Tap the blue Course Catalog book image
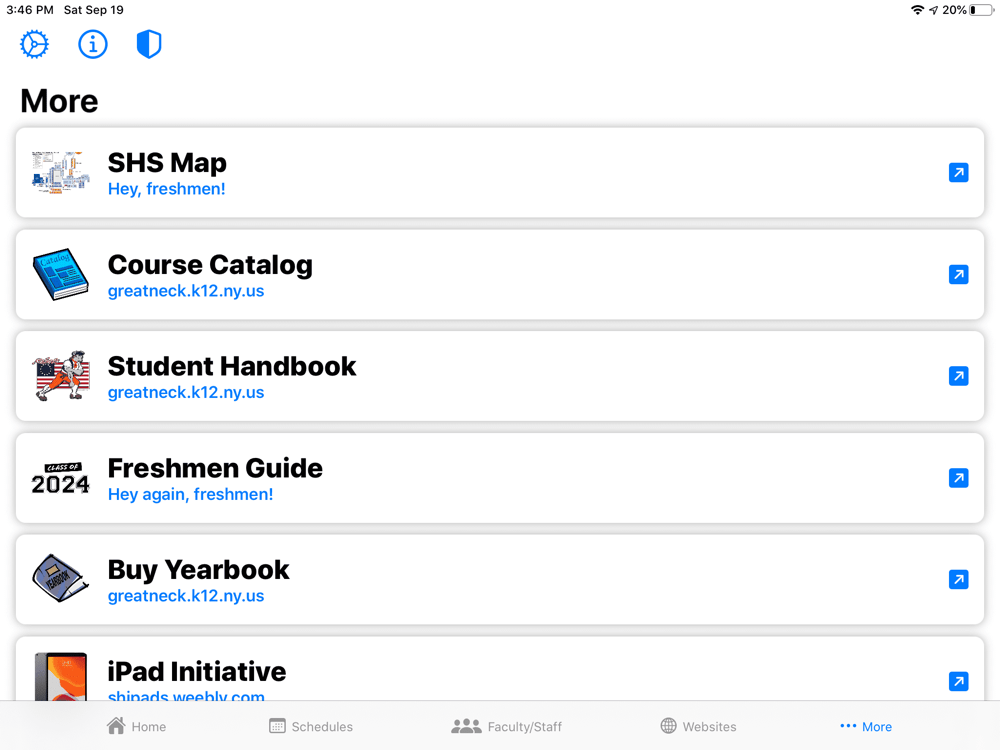 pos(61,275)
